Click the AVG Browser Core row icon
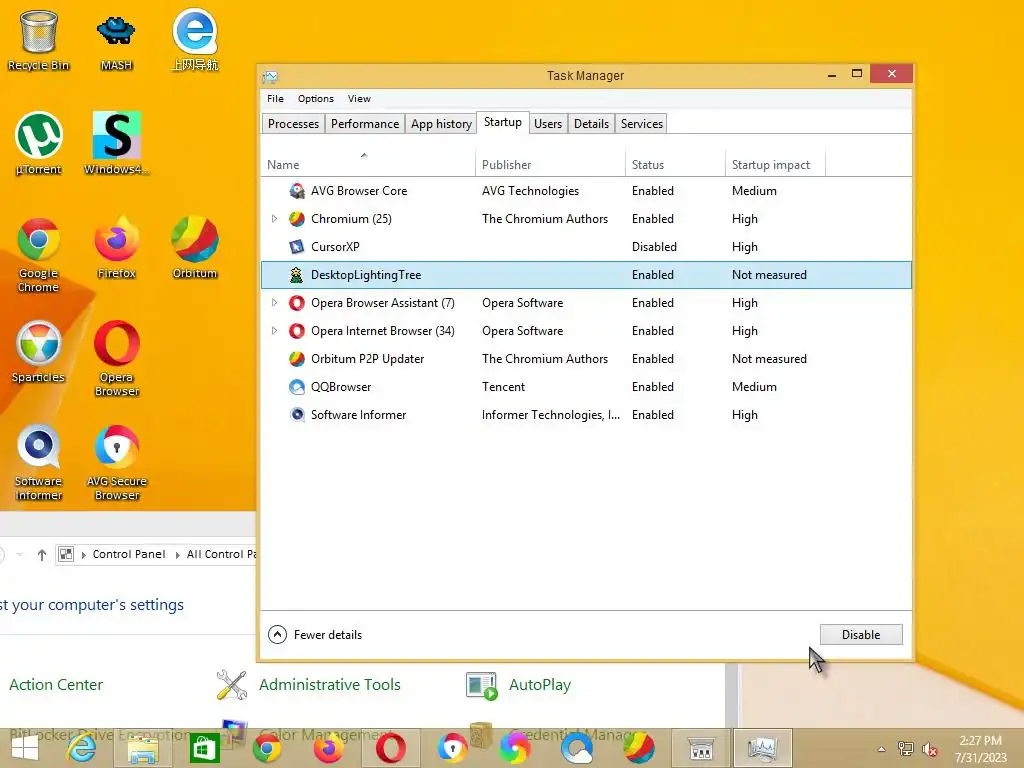Viewport: 1024px width, 768px height. (296, 191)
